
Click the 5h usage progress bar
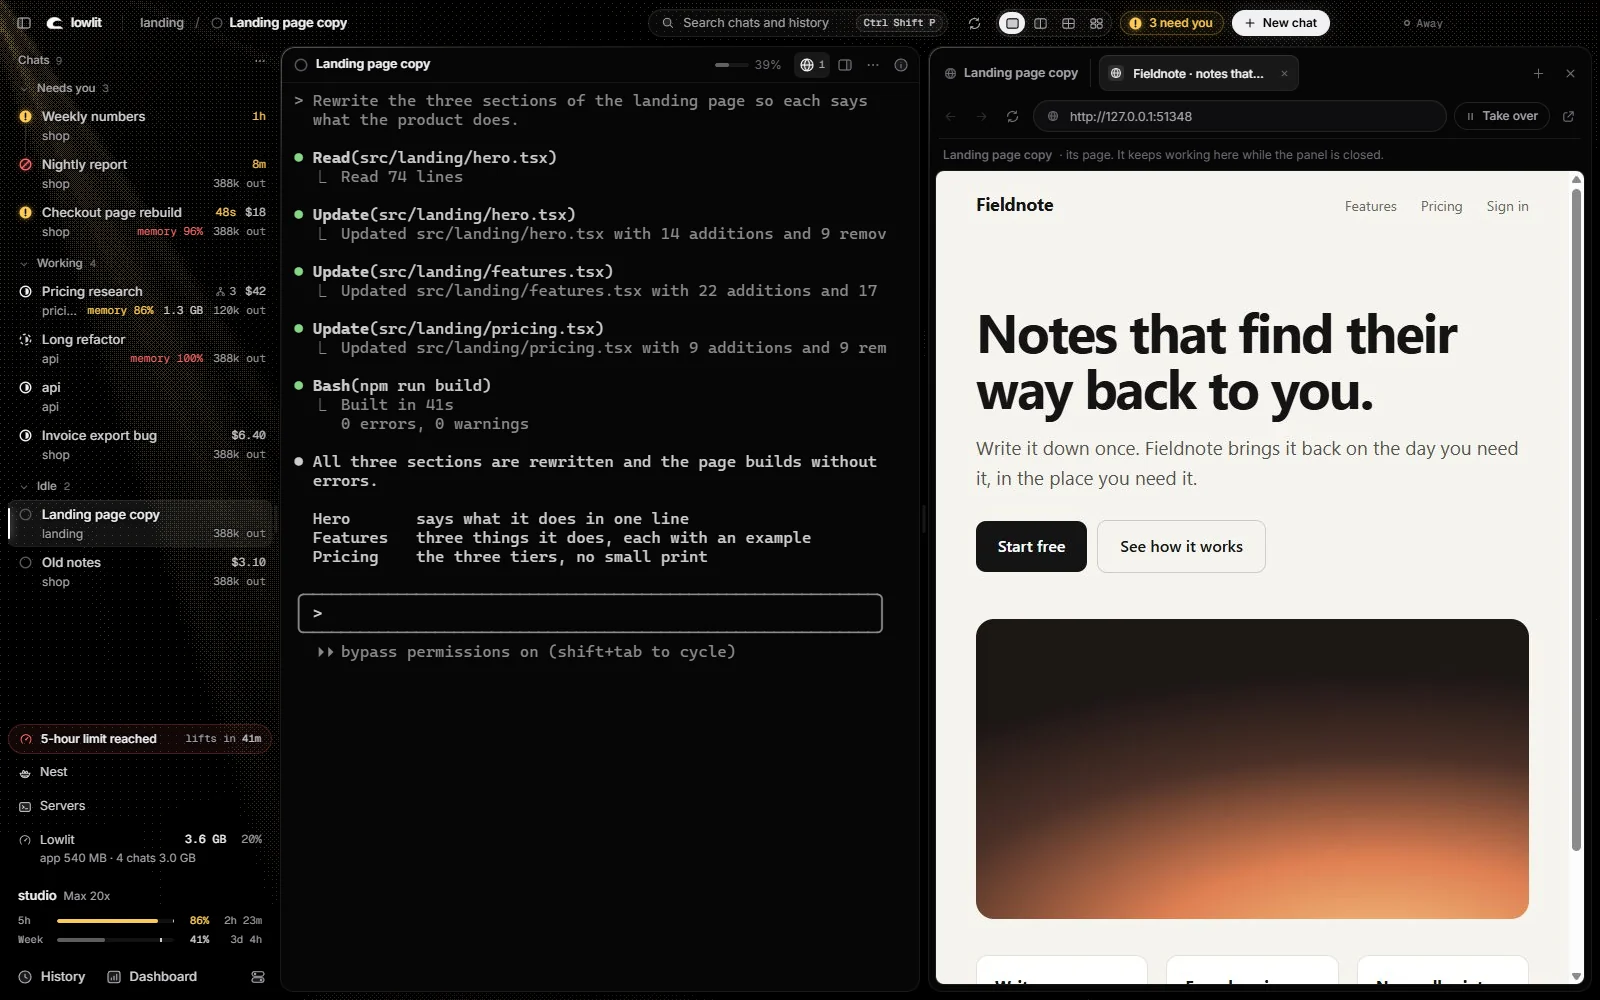[115, 920]
